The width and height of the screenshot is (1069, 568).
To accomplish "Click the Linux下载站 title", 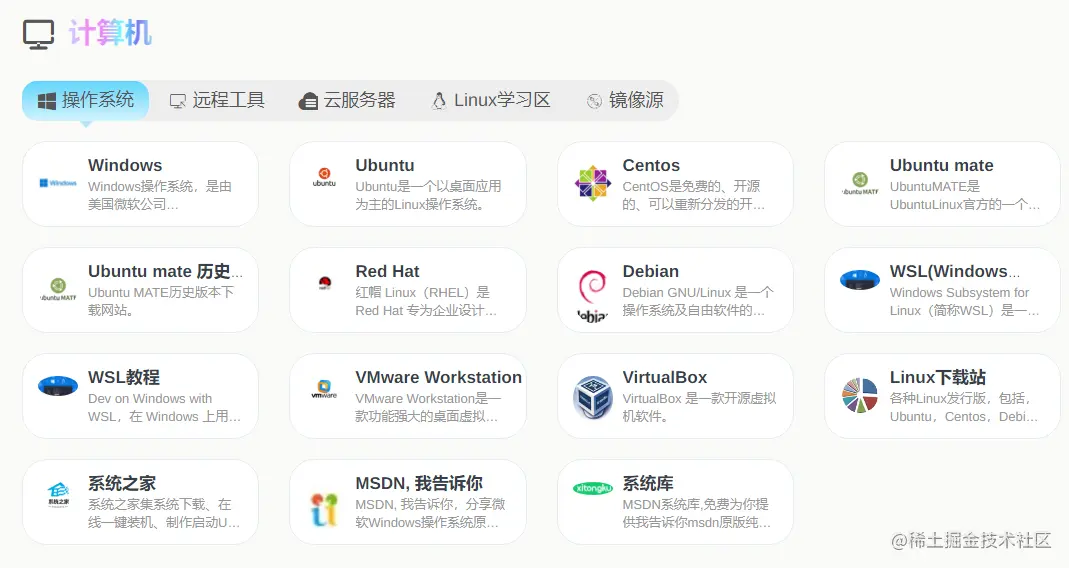I will point(937,377).
